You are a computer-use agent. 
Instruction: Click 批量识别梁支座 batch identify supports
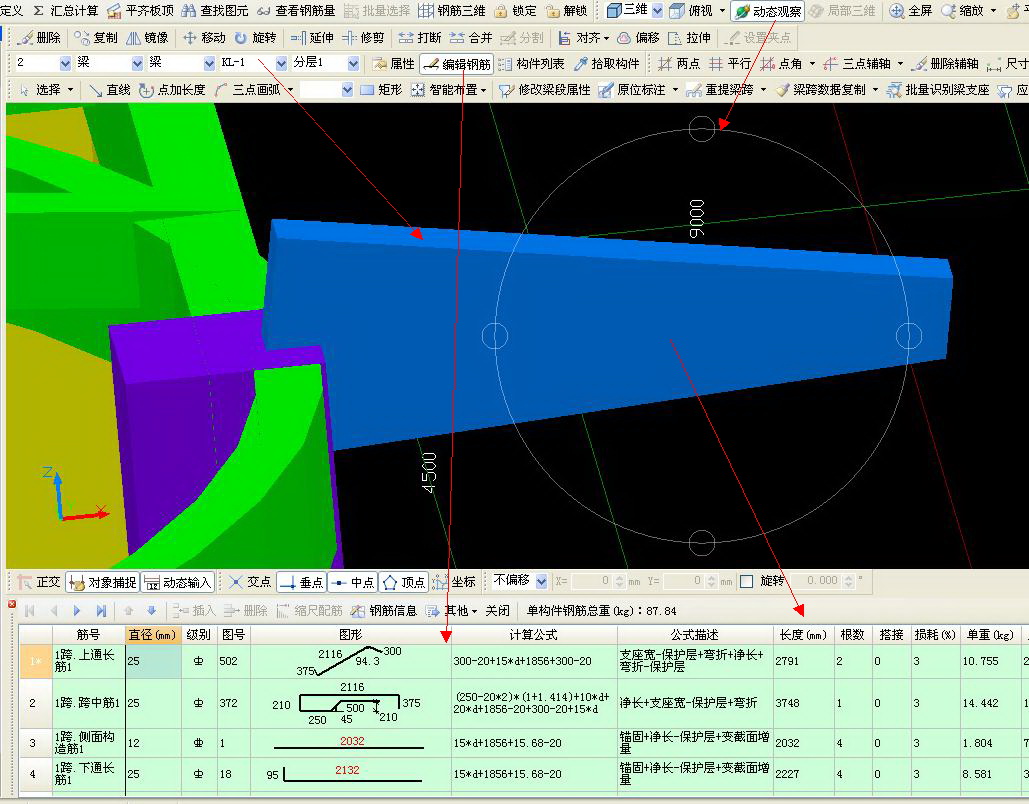(938, 89)
